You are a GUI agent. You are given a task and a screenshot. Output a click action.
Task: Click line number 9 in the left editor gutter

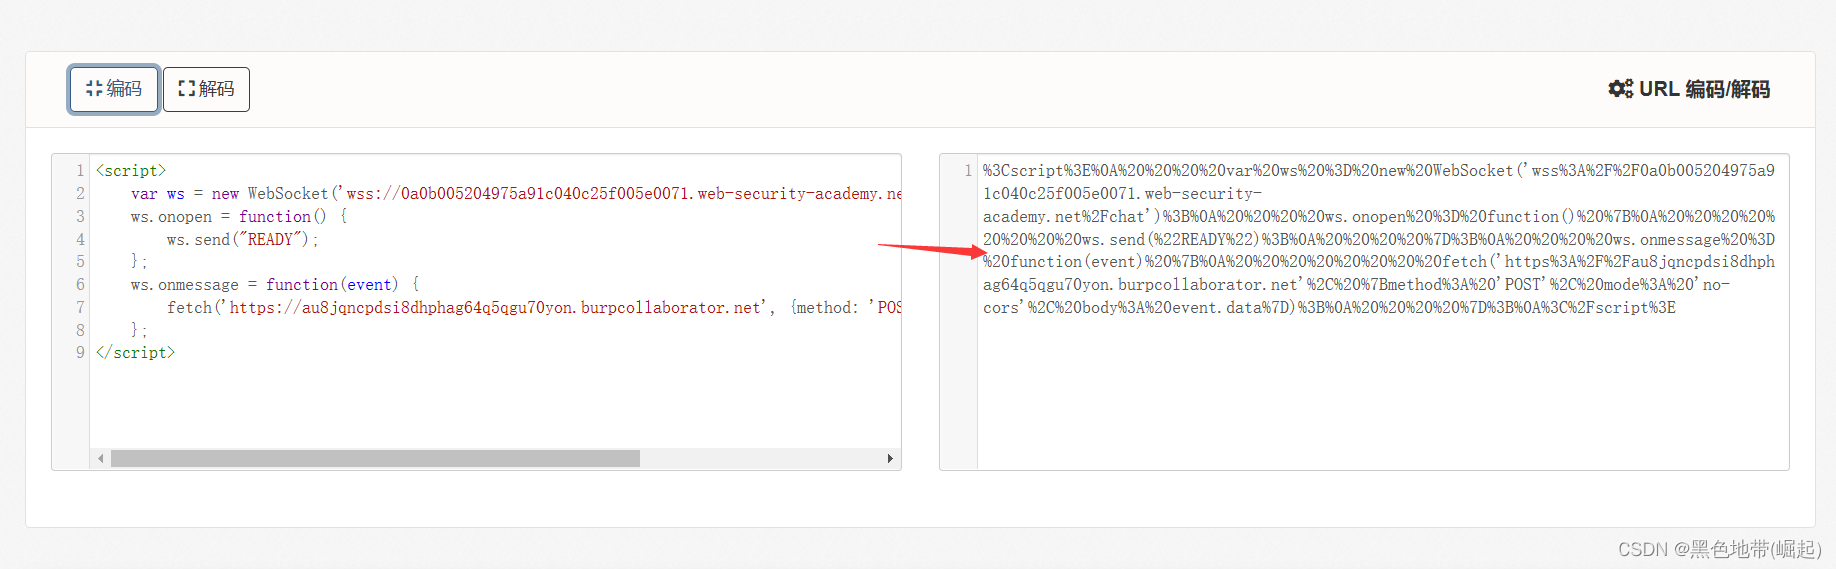point(80,353)
